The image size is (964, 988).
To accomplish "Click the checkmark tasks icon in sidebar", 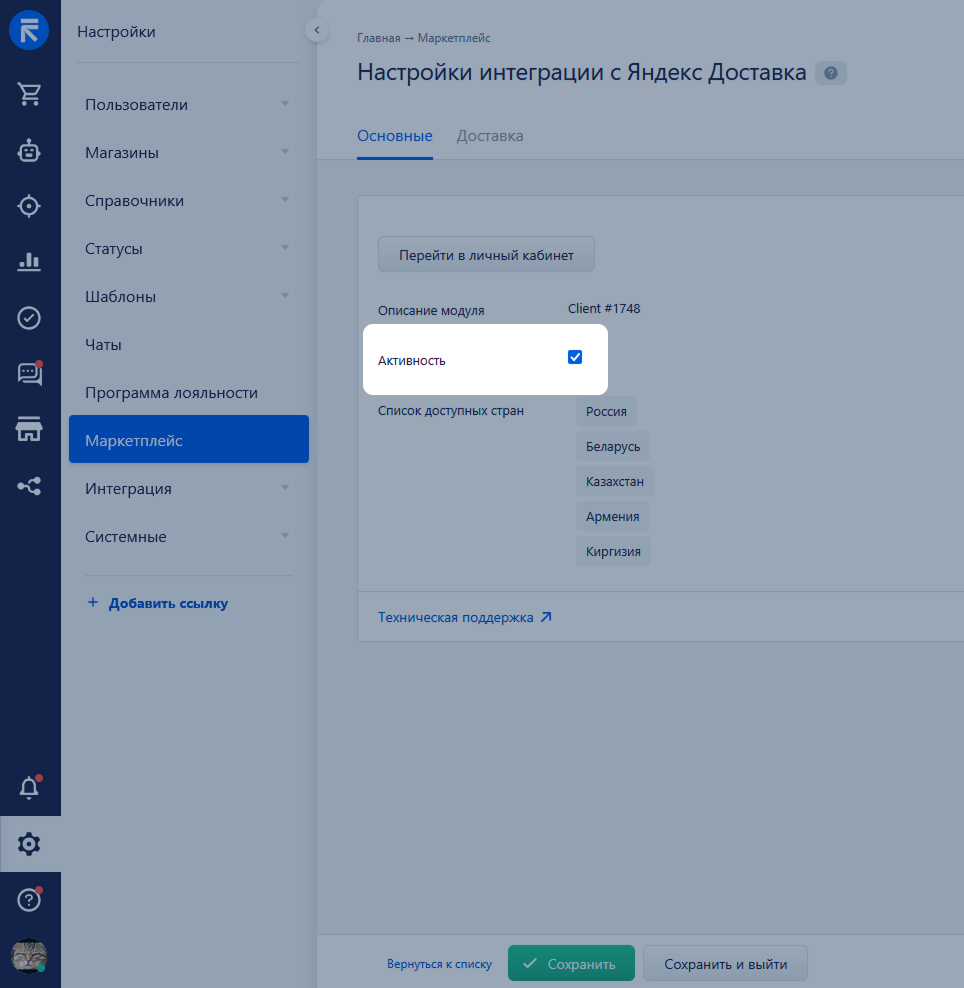I will click(x=29, y=318).
